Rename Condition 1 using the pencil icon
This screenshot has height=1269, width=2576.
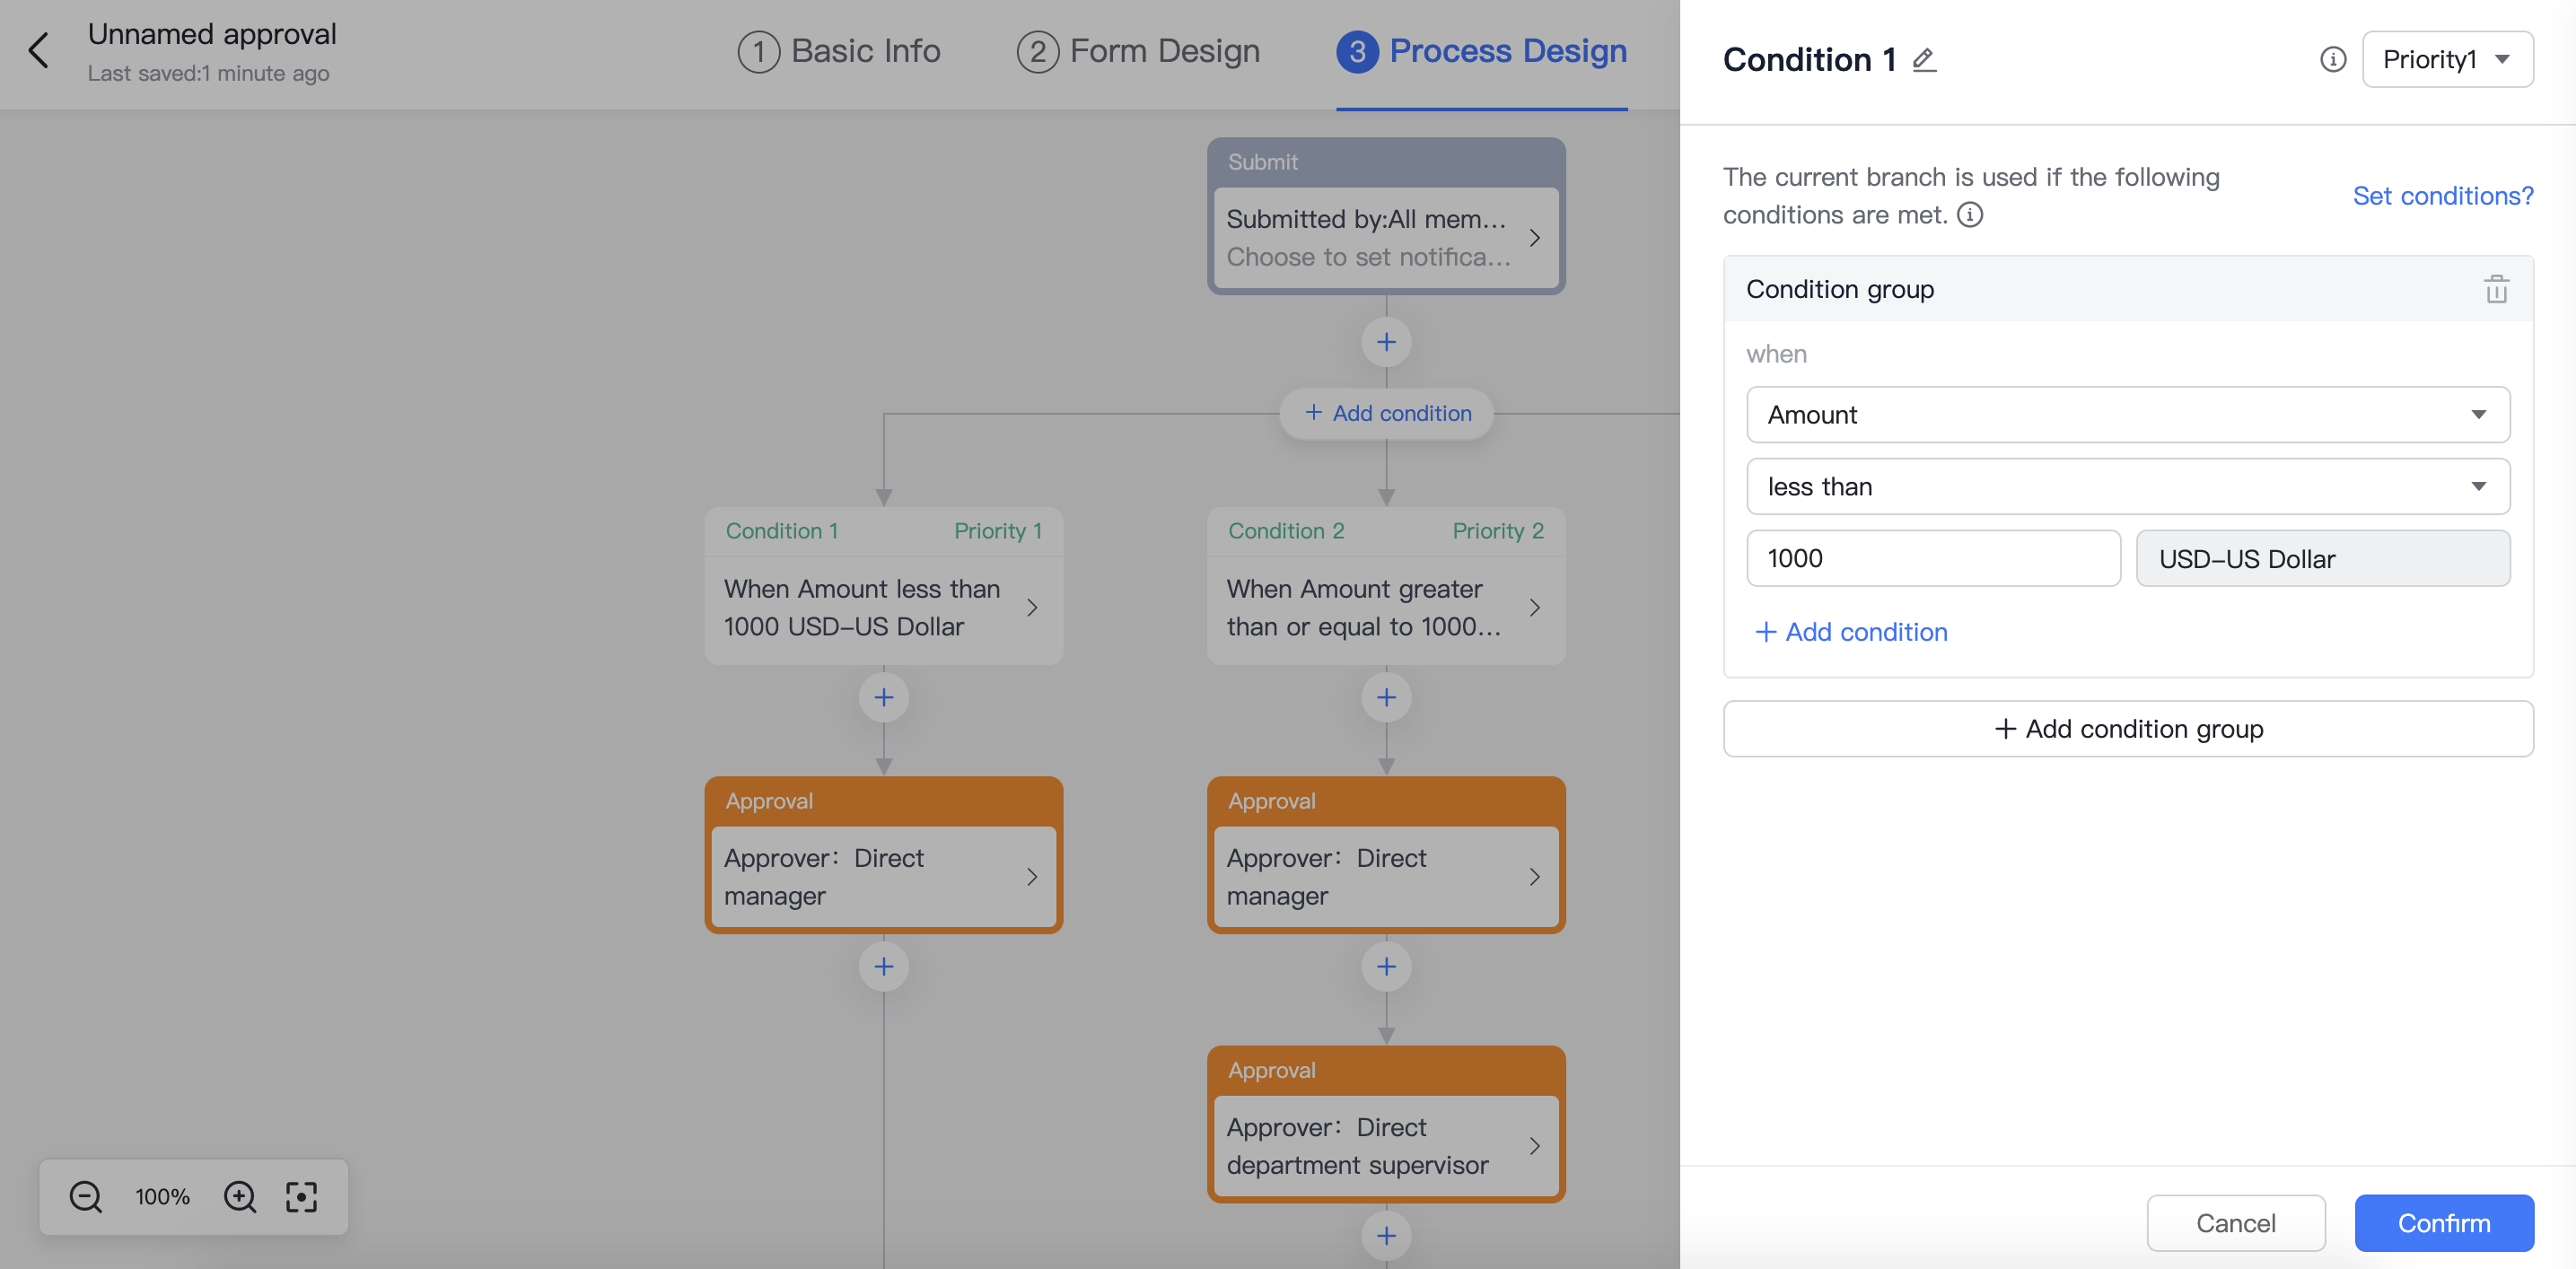[1923, 61]
